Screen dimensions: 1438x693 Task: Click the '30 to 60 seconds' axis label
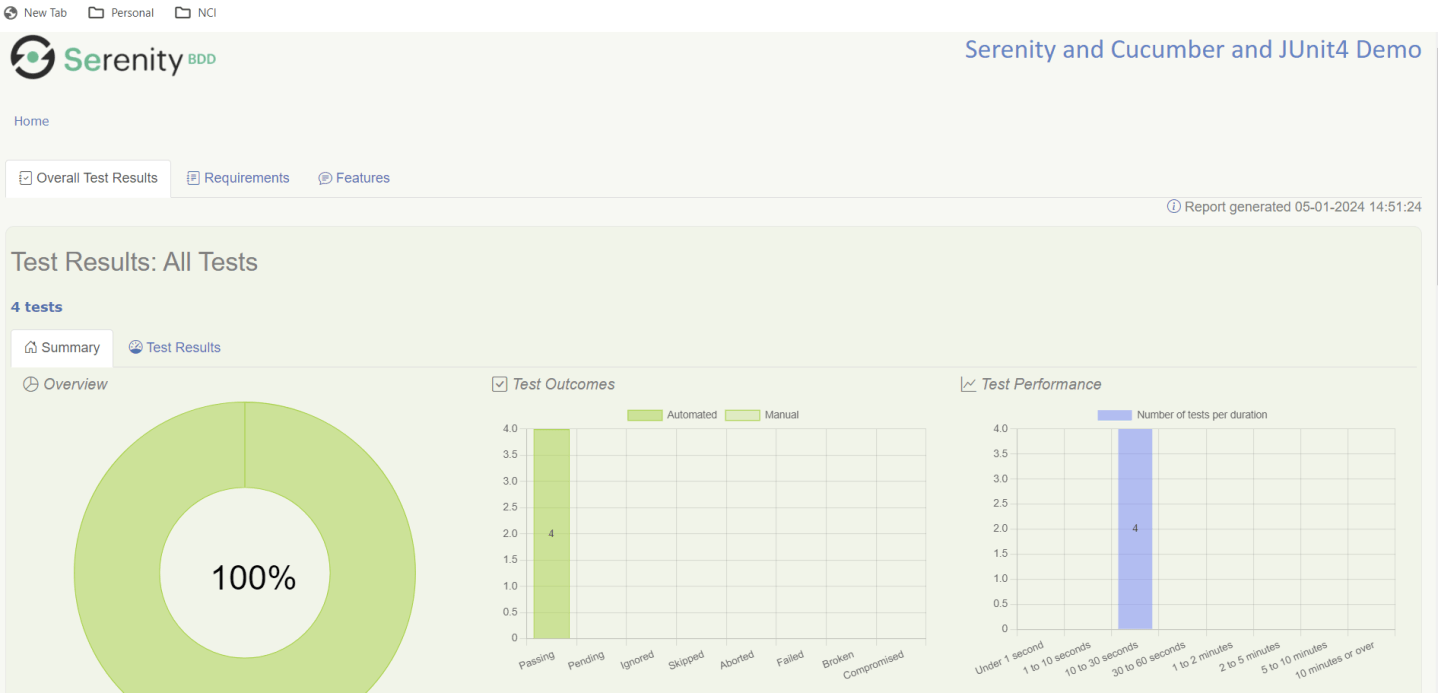coord(1148,660)
